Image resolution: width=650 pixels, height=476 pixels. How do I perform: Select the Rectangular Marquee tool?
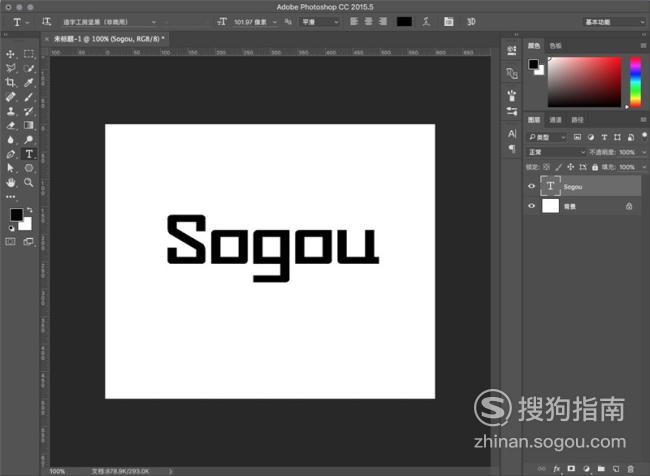[x=29, y=54]
